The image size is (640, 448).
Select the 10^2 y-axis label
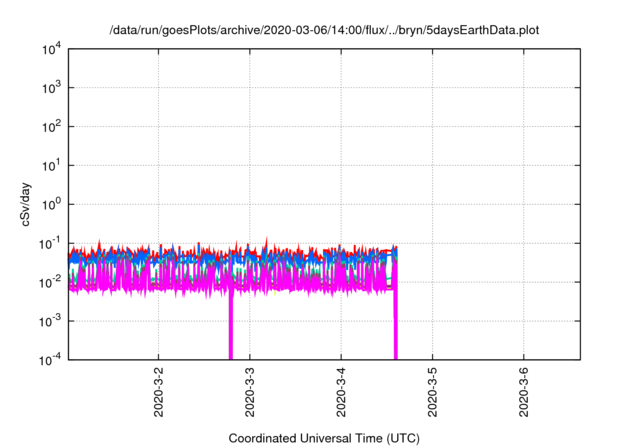tap(52, 126)
